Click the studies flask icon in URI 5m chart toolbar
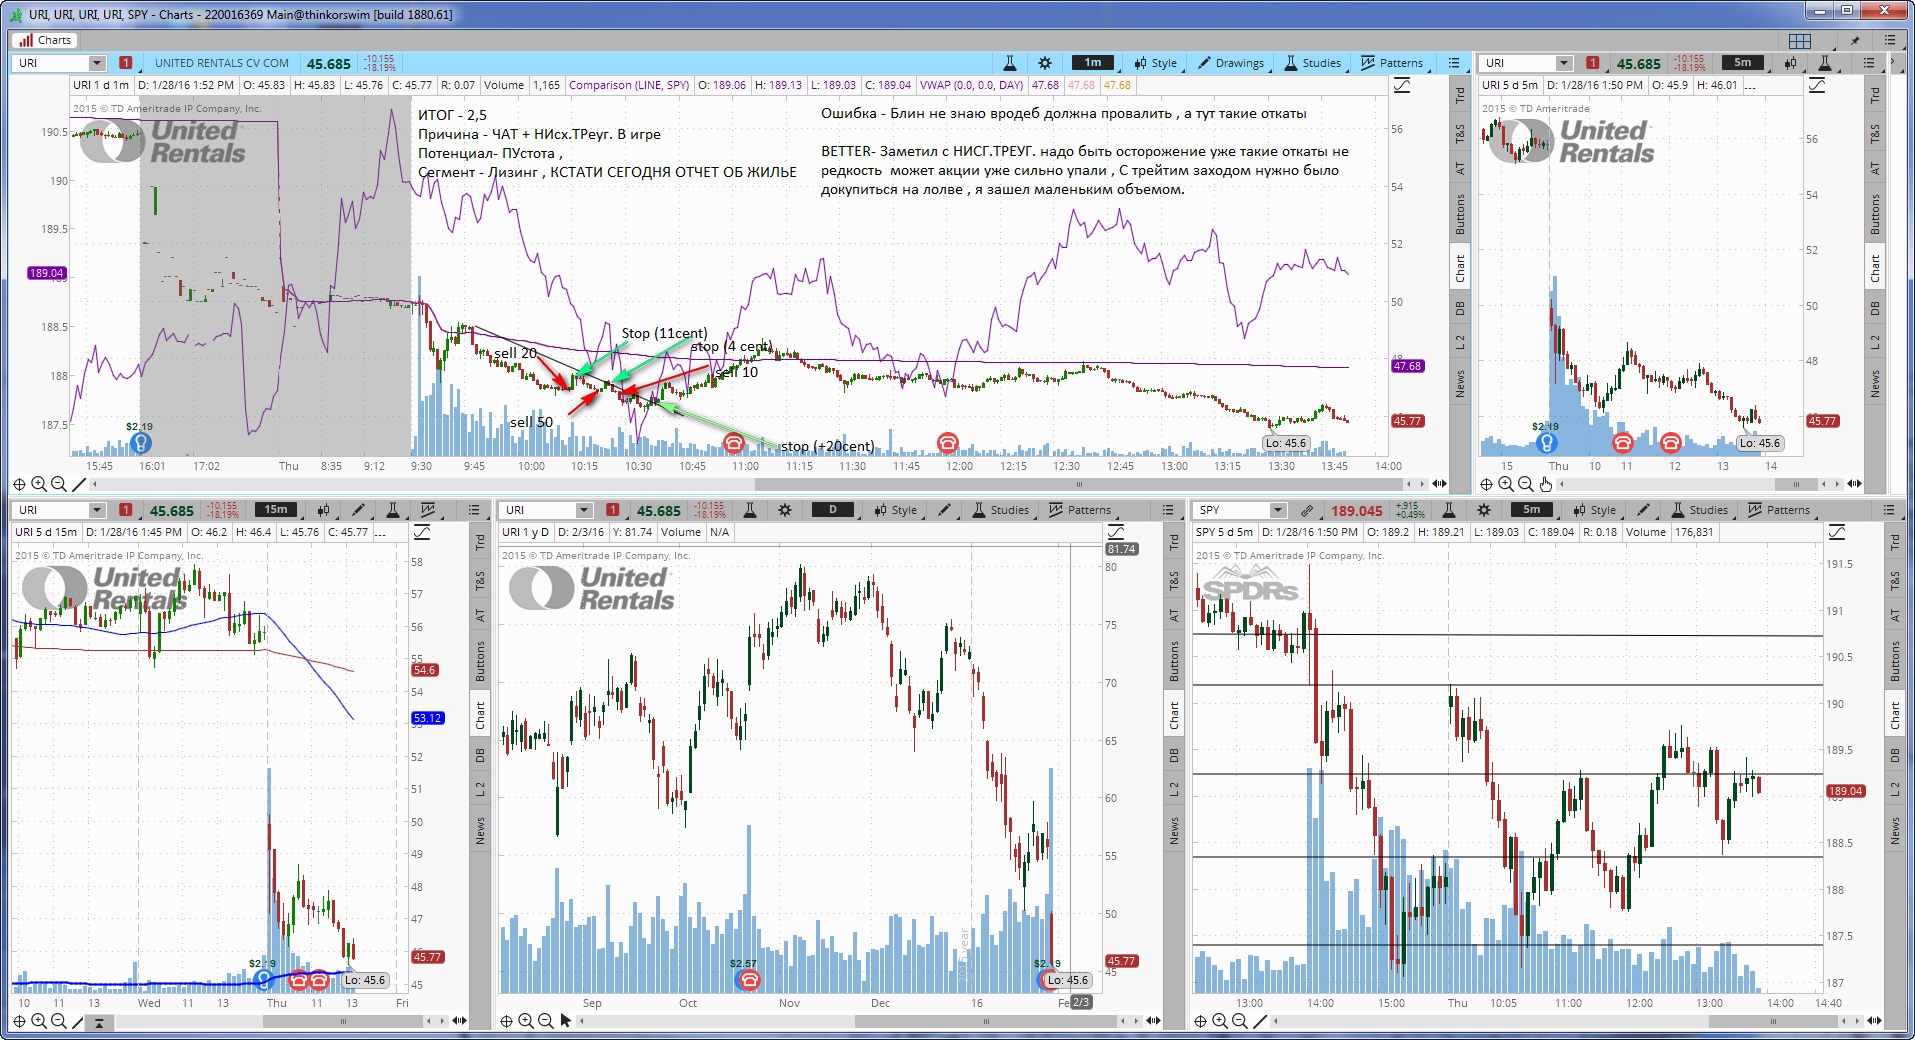This screenshot has width=1915, height=1040. [x=1825, y=63]
